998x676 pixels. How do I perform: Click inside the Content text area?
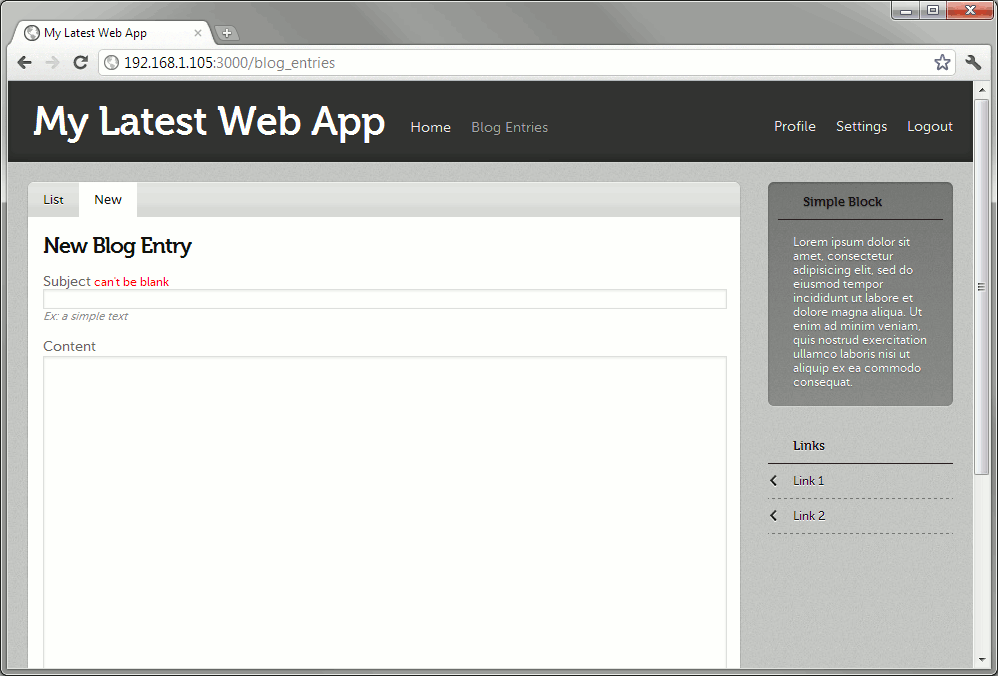(x=384, y=512)
